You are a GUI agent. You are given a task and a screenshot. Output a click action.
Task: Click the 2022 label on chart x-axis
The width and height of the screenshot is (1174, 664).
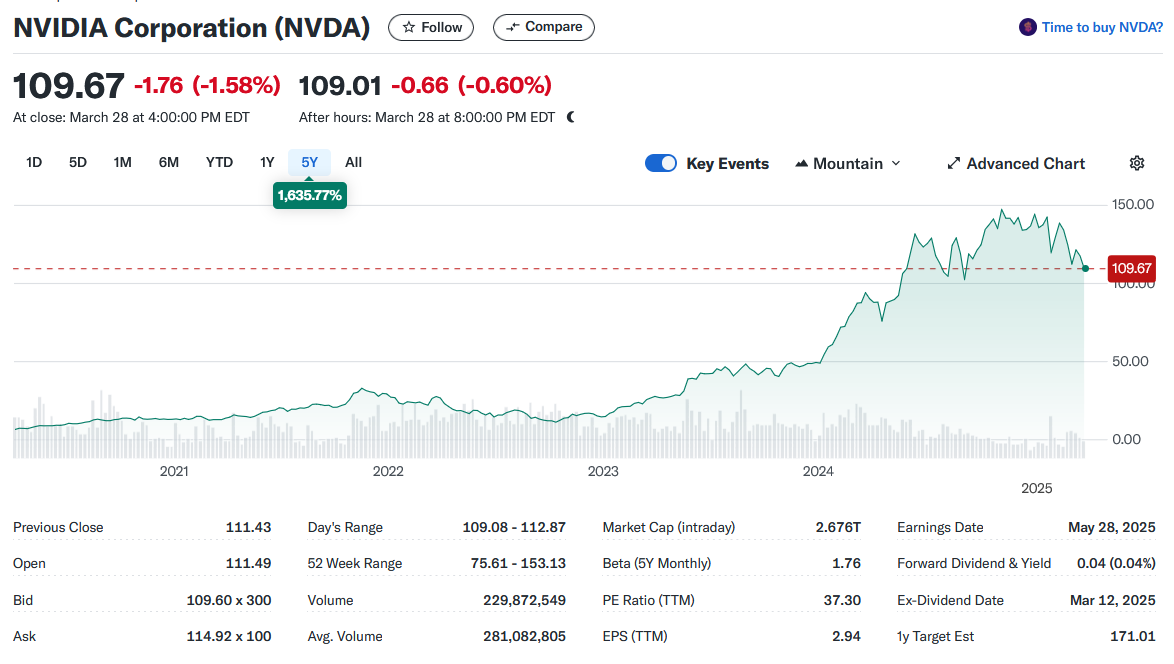tap(388, 471)
